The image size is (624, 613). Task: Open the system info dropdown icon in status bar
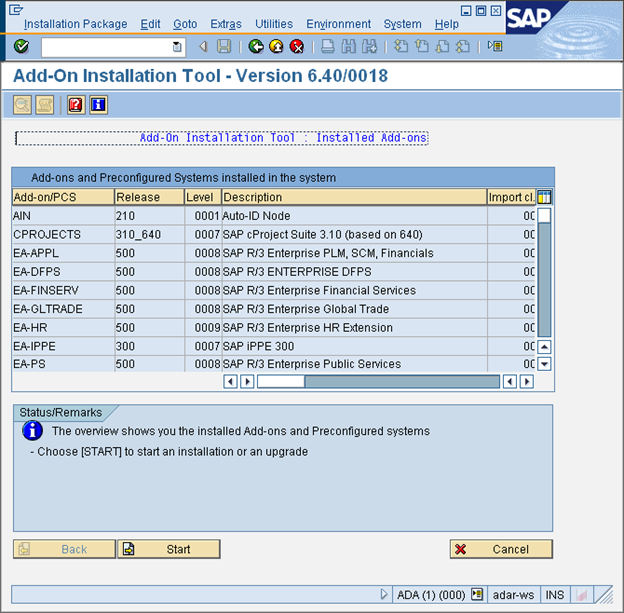477,594
